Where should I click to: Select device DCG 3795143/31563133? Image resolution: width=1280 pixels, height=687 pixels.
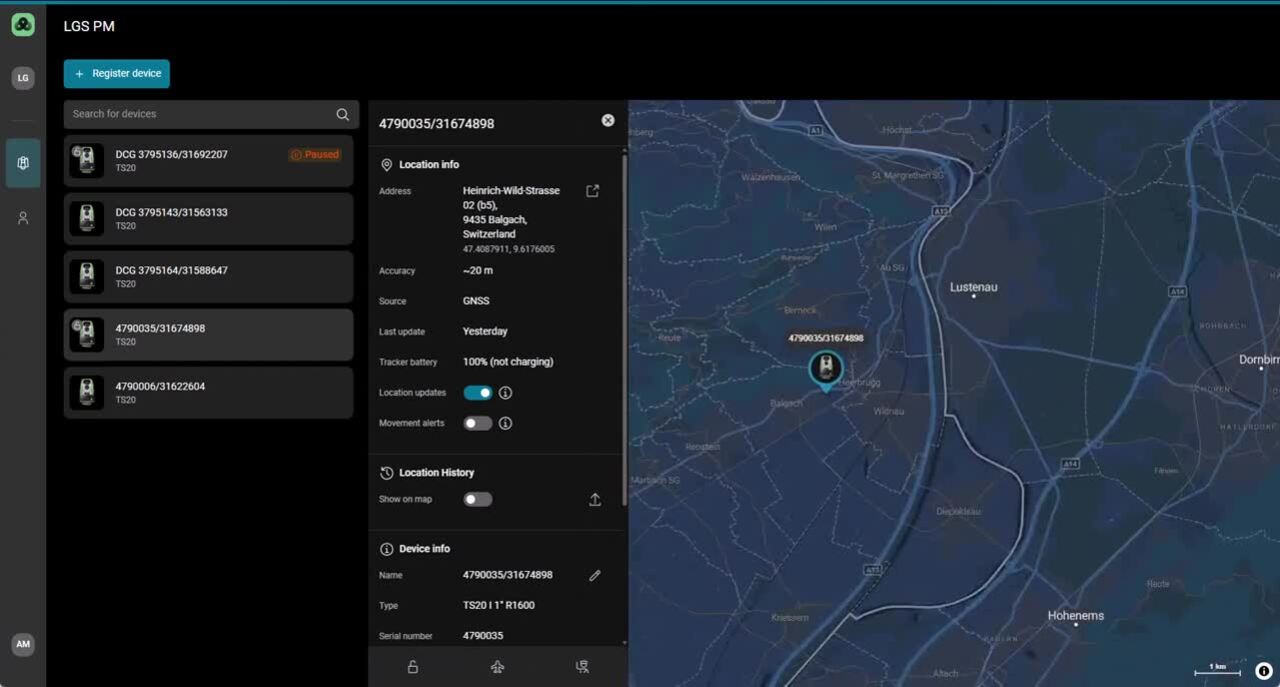(x=208, y=219)
